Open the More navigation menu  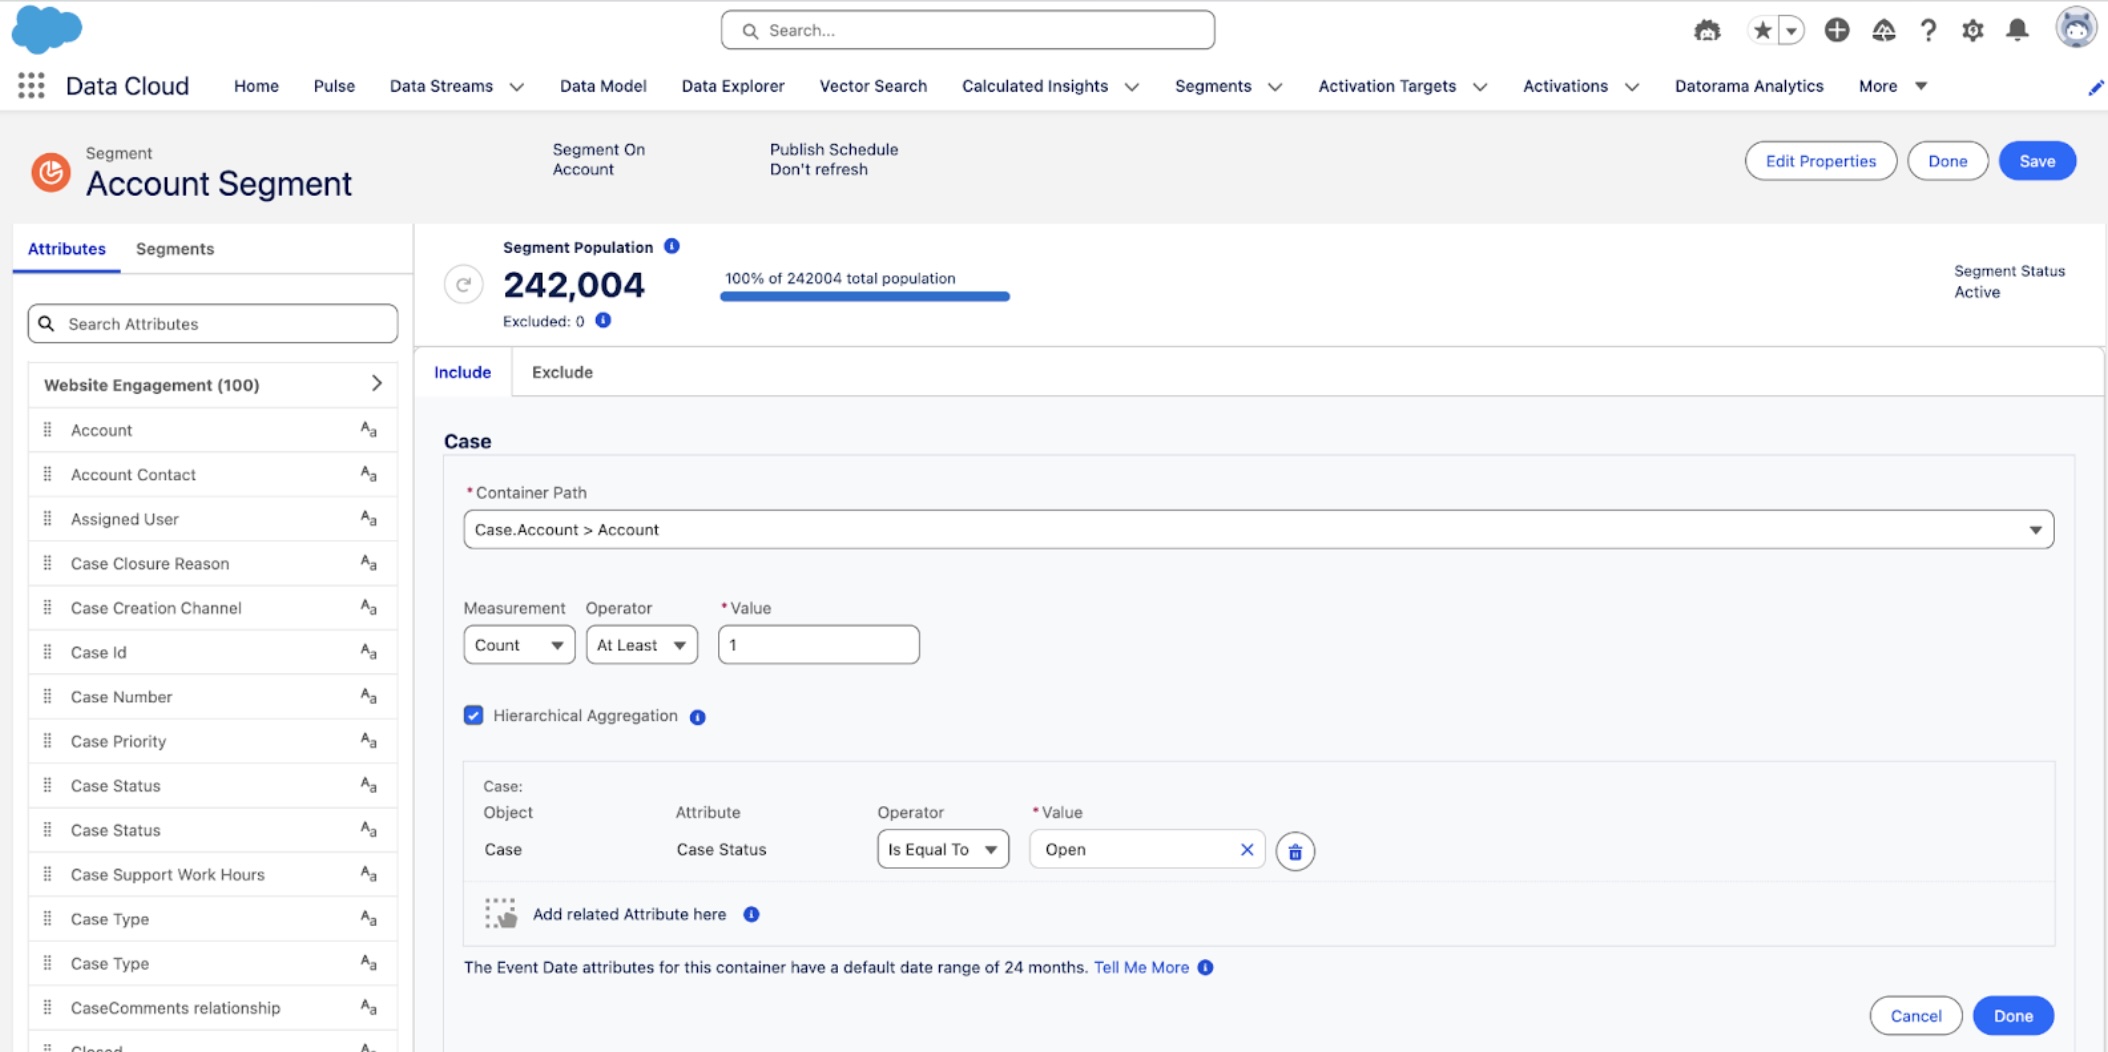point(1892,86)
